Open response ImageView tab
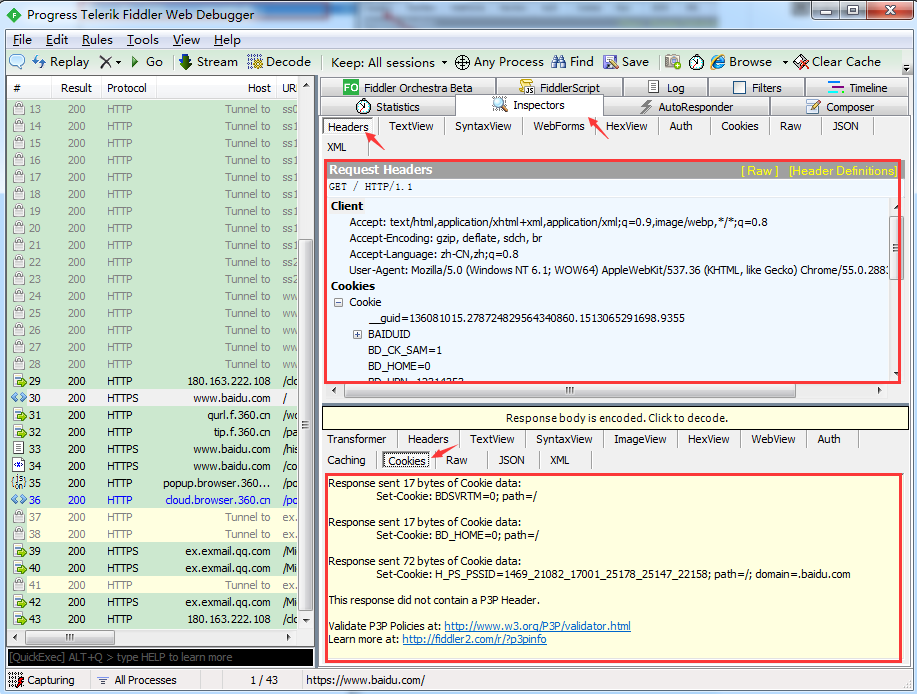Screen dimensions: 917x694 640,439
